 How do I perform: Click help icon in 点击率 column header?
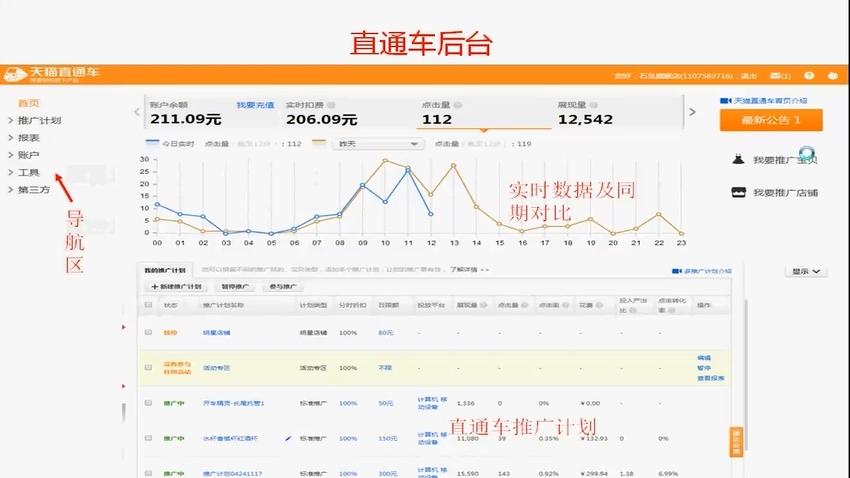click(x=565, y=305)
